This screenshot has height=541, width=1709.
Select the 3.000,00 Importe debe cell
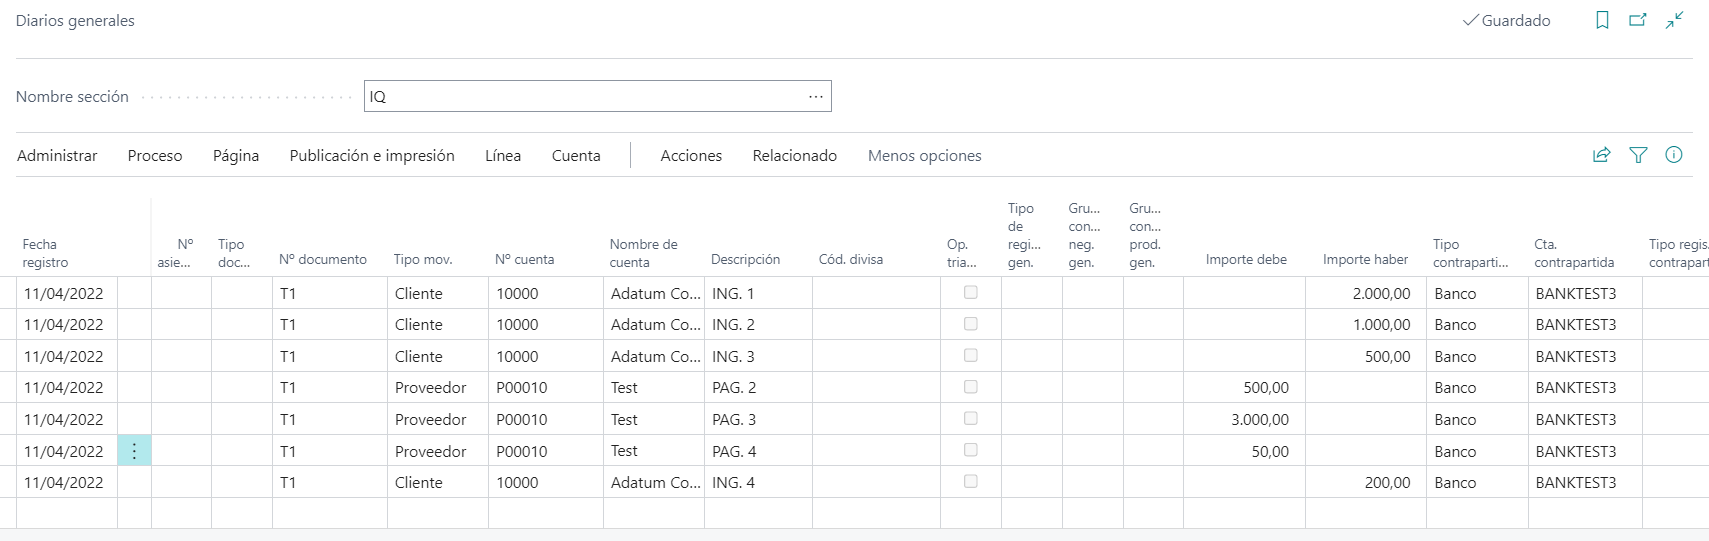click(x=1245, y=420)
